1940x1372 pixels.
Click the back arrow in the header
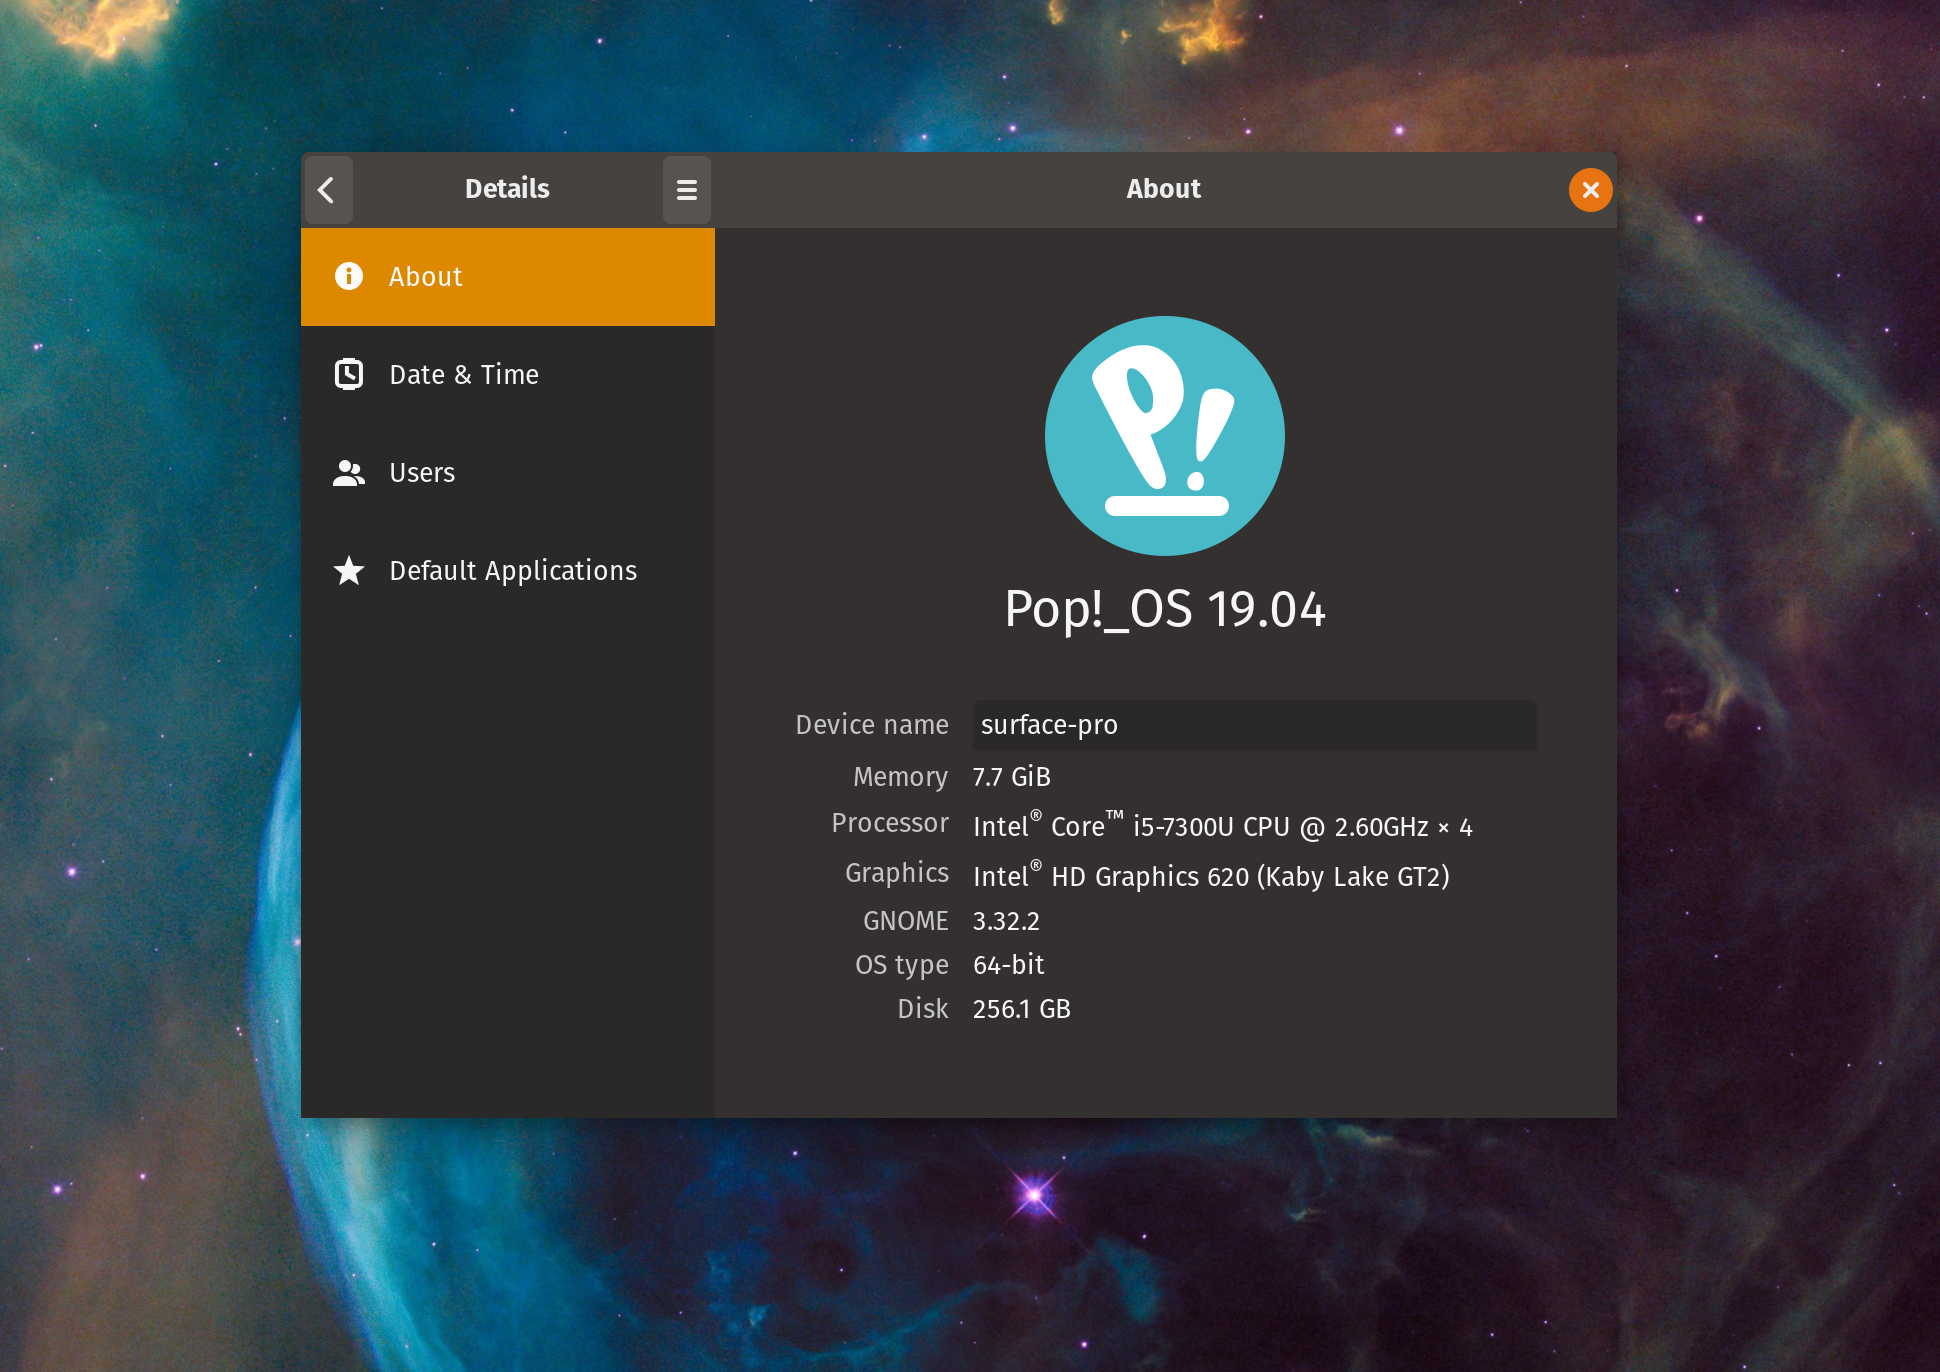pos(327,190)
